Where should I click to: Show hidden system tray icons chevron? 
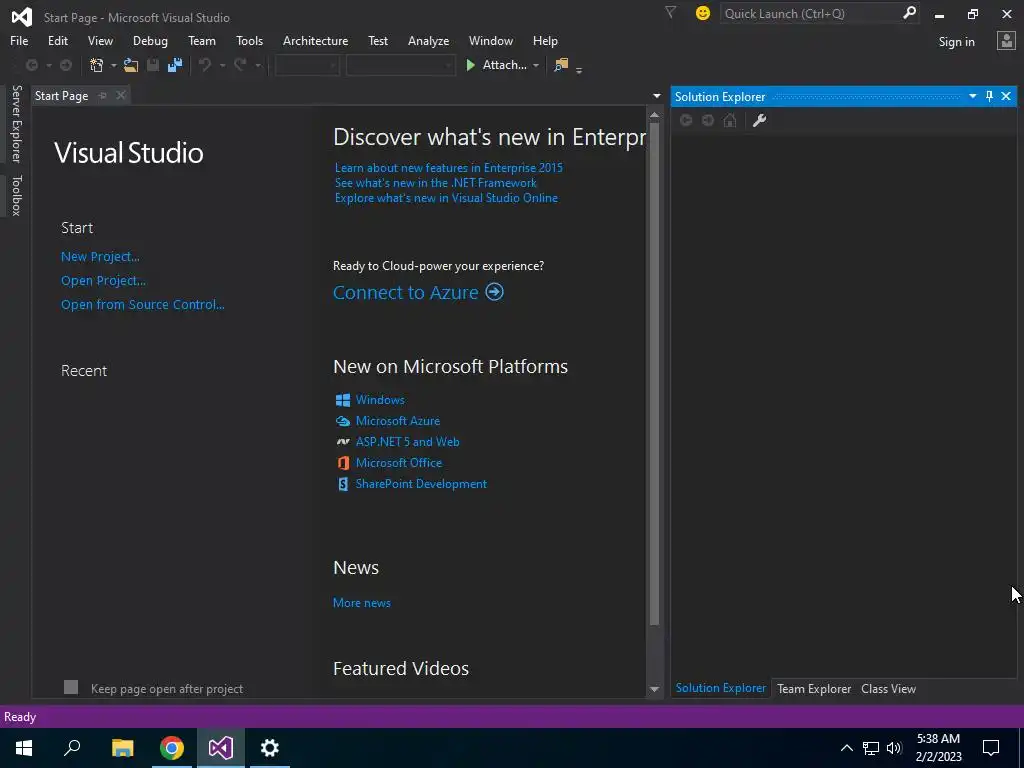tap(846, 748)
